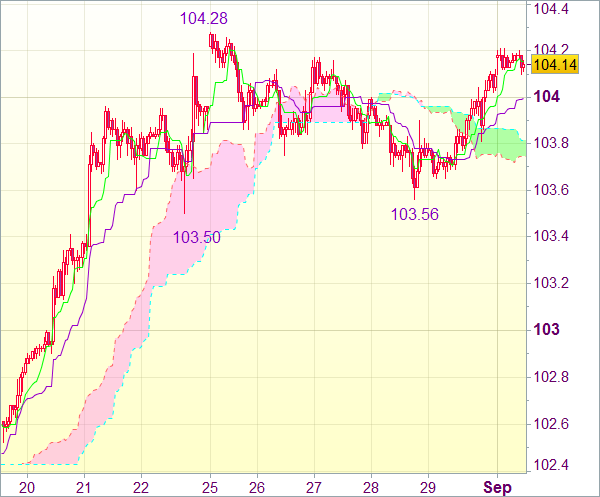This screenshot has width=600, height=497.
Task: Click the date axis label 29
Action: point(428,488)
